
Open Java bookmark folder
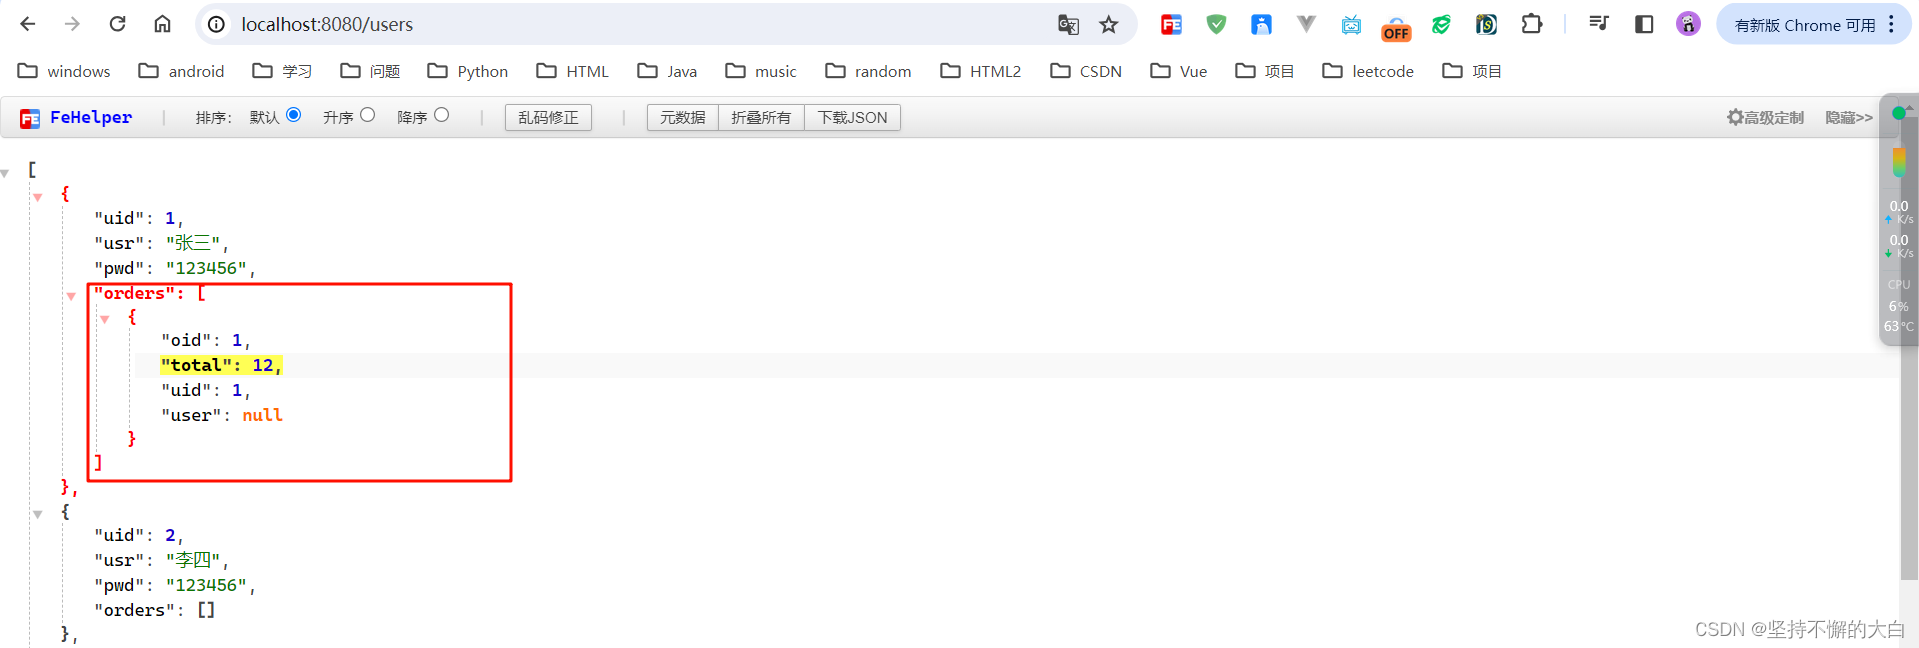click(x=667, y=71)
